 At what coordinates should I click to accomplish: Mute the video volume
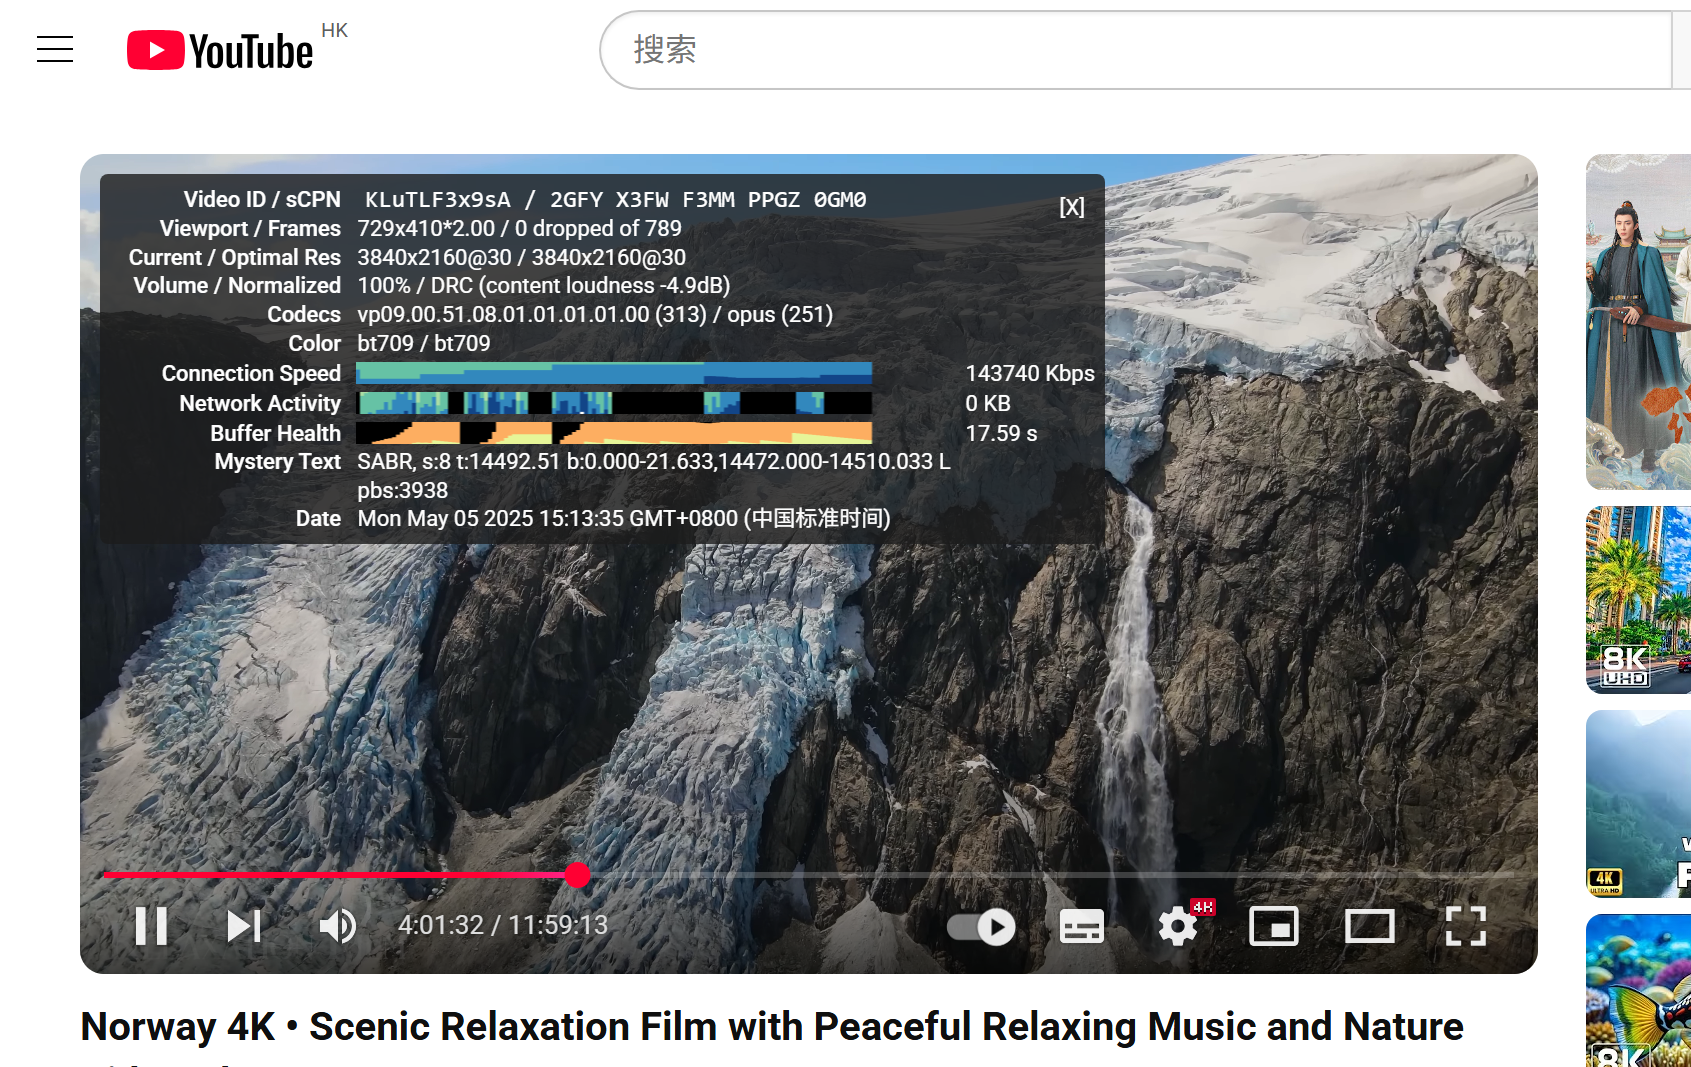(x=338, y=926)
